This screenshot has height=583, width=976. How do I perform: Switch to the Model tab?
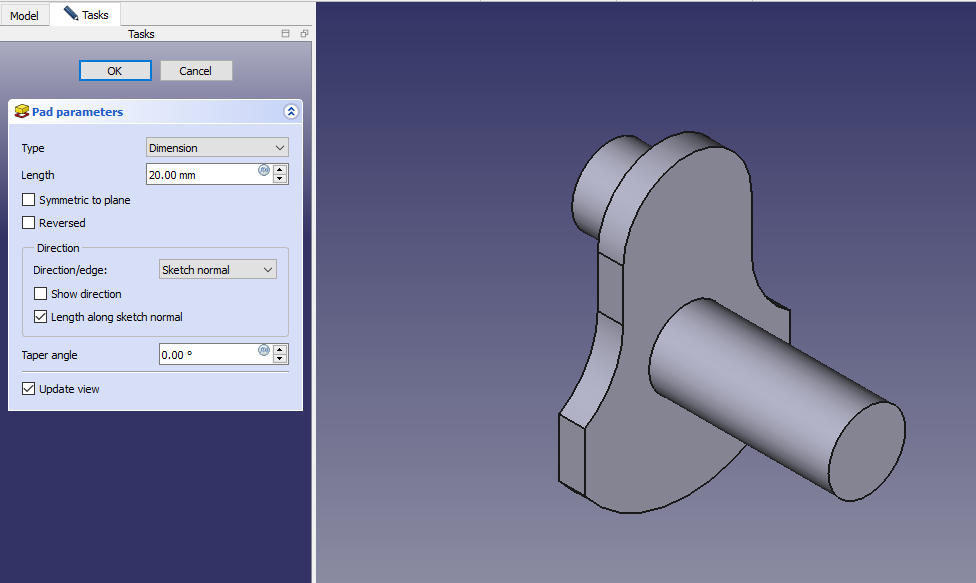coord(24,16)
